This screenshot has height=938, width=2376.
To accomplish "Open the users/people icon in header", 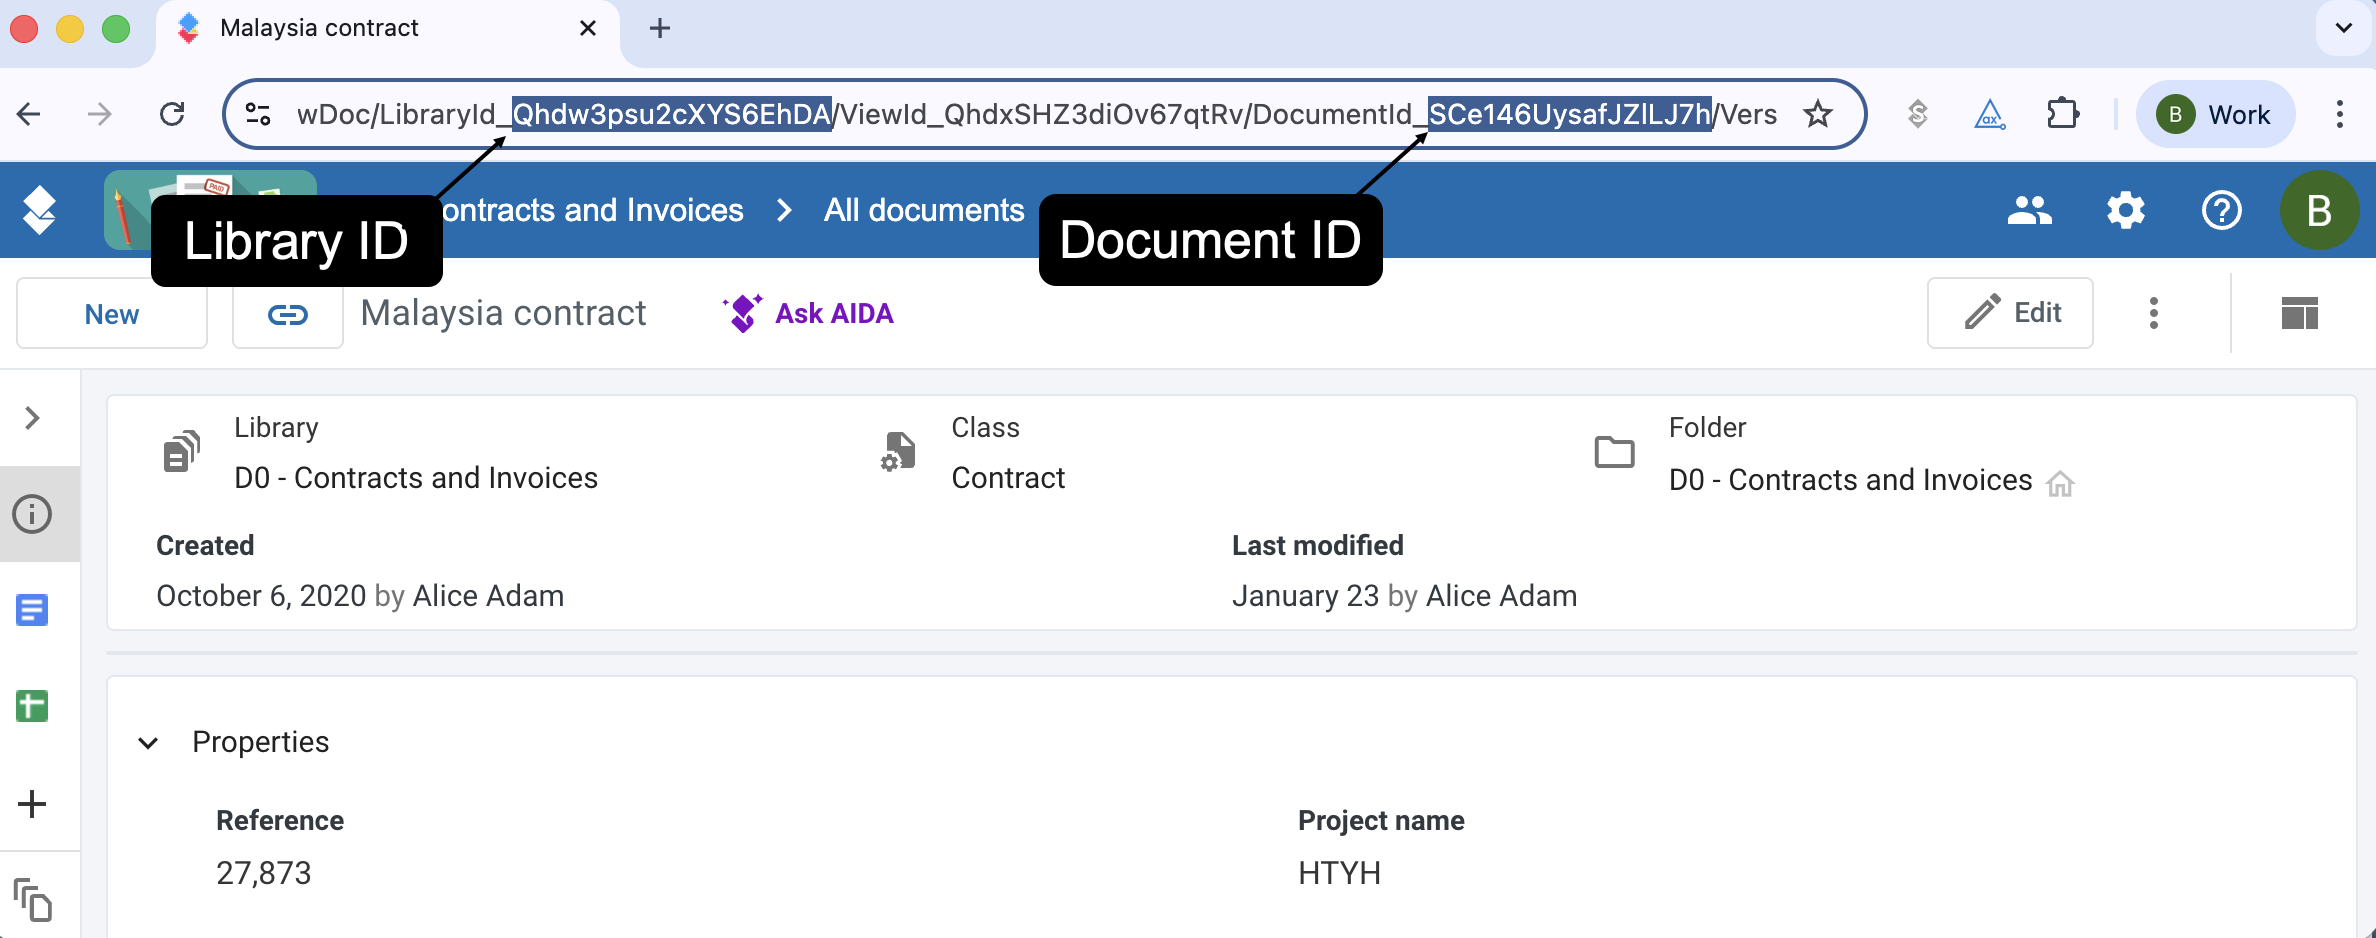I will pyautogui.click(x=2029, y=210).
